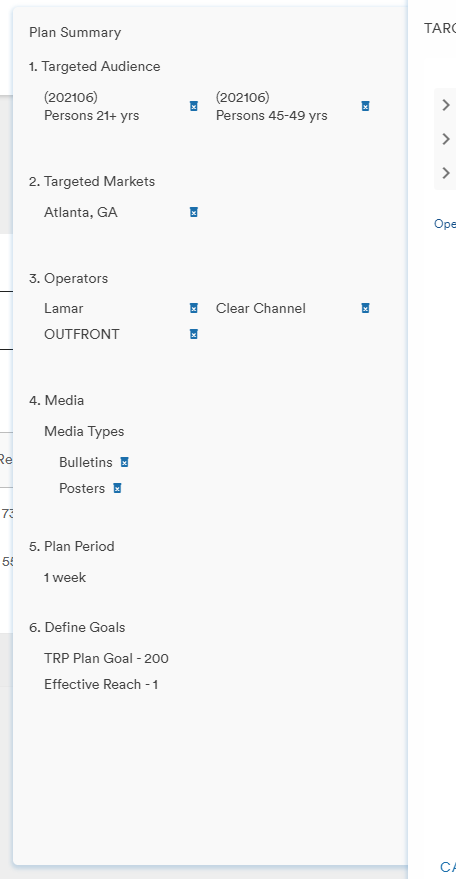
Task: Select the 3. Operators heading
Action: point(68,279)
